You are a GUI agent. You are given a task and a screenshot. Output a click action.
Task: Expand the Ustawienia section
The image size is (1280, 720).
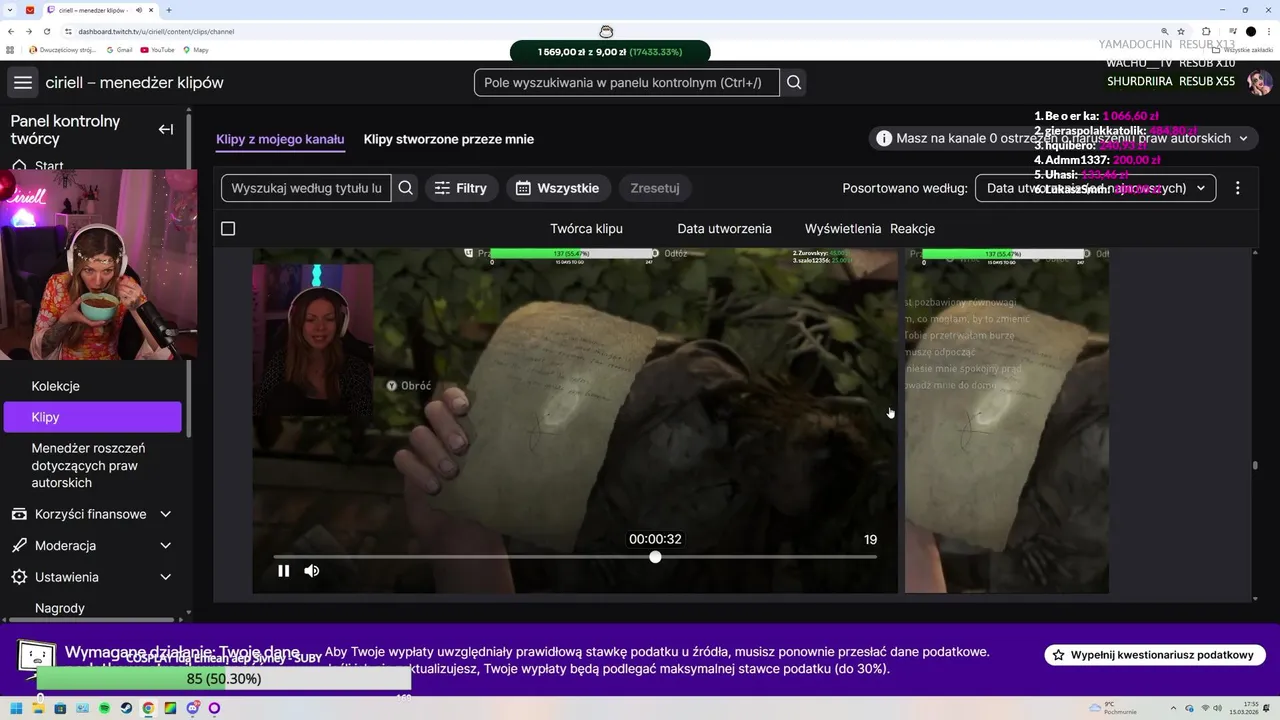pos(90,577)
